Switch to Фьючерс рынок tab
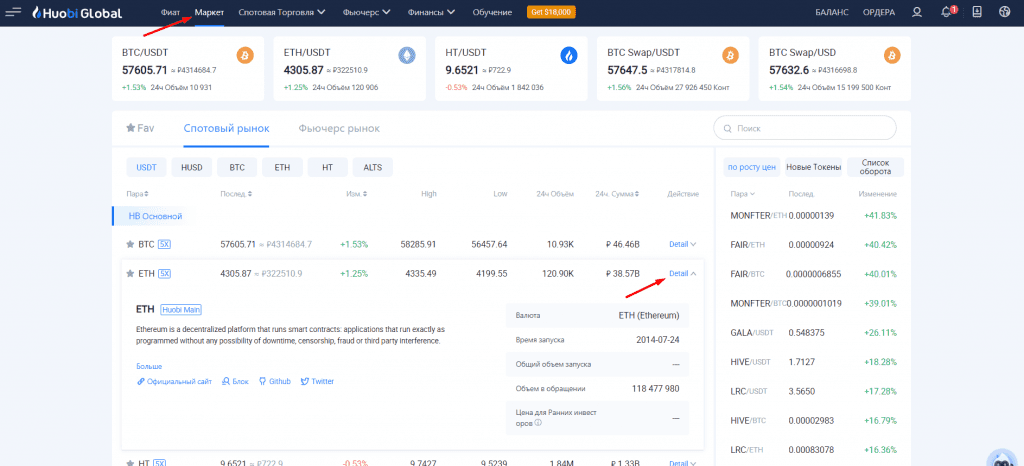 [339, 129]
